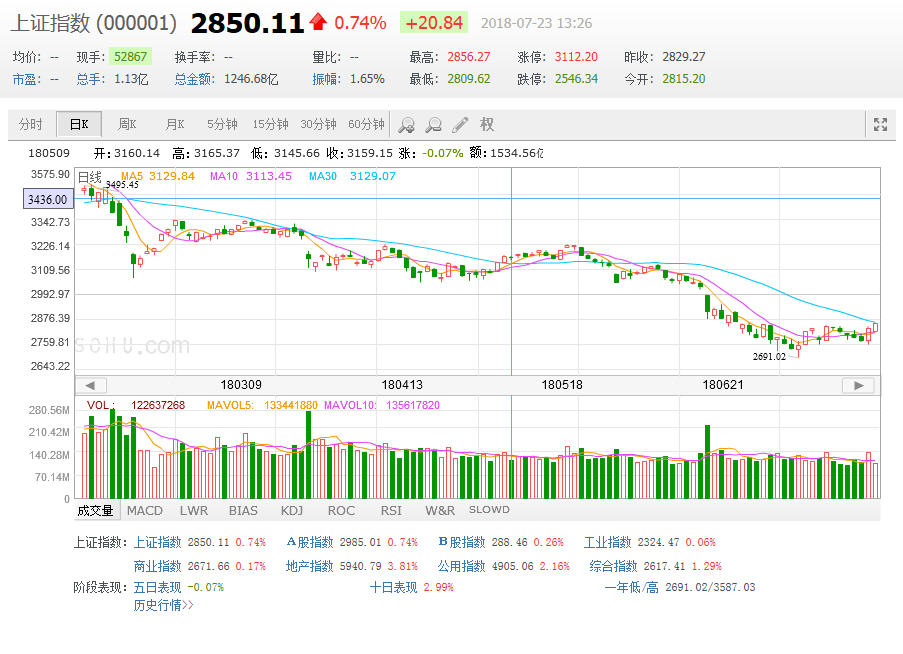Screen dimensions: 903x654
Task: Switch indicator to MACD
Action: (x=144, y=510)
